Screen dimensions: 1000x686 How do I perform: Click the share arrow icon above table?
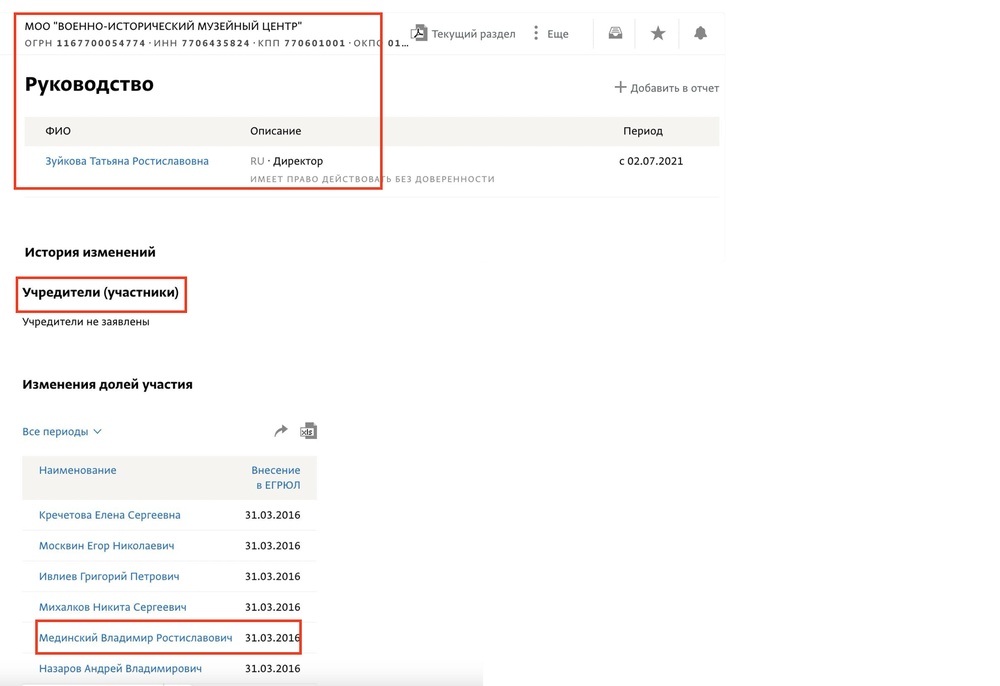(281, 431)
